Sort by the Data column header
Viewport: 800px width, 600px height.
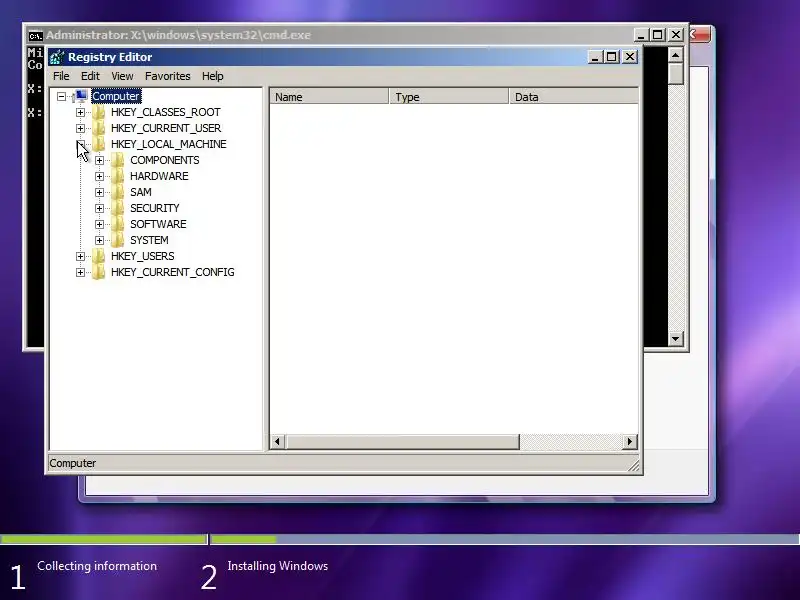tap(574, 97)
